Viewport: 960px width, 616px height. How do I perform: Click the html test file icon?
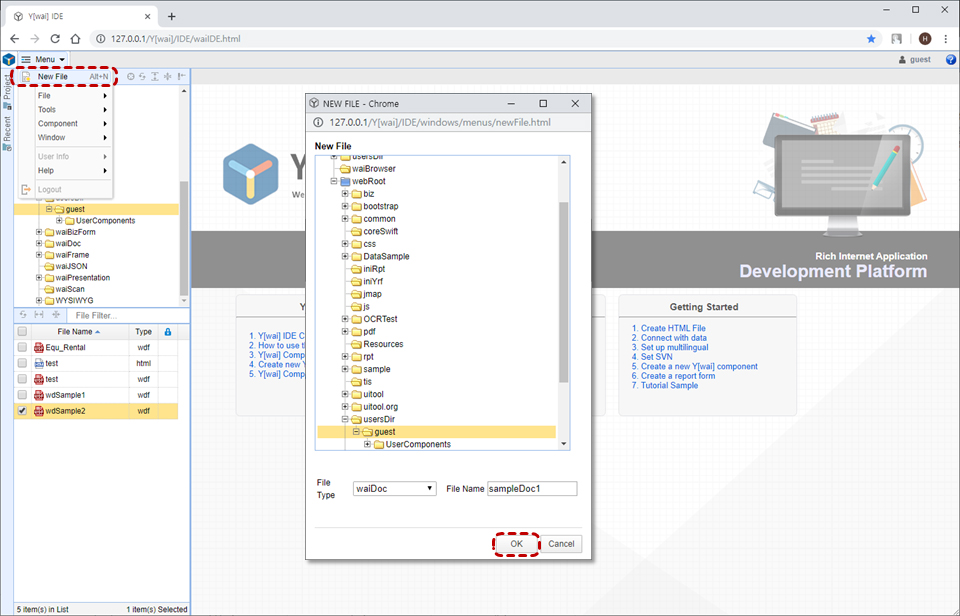(x=39, y=363)
